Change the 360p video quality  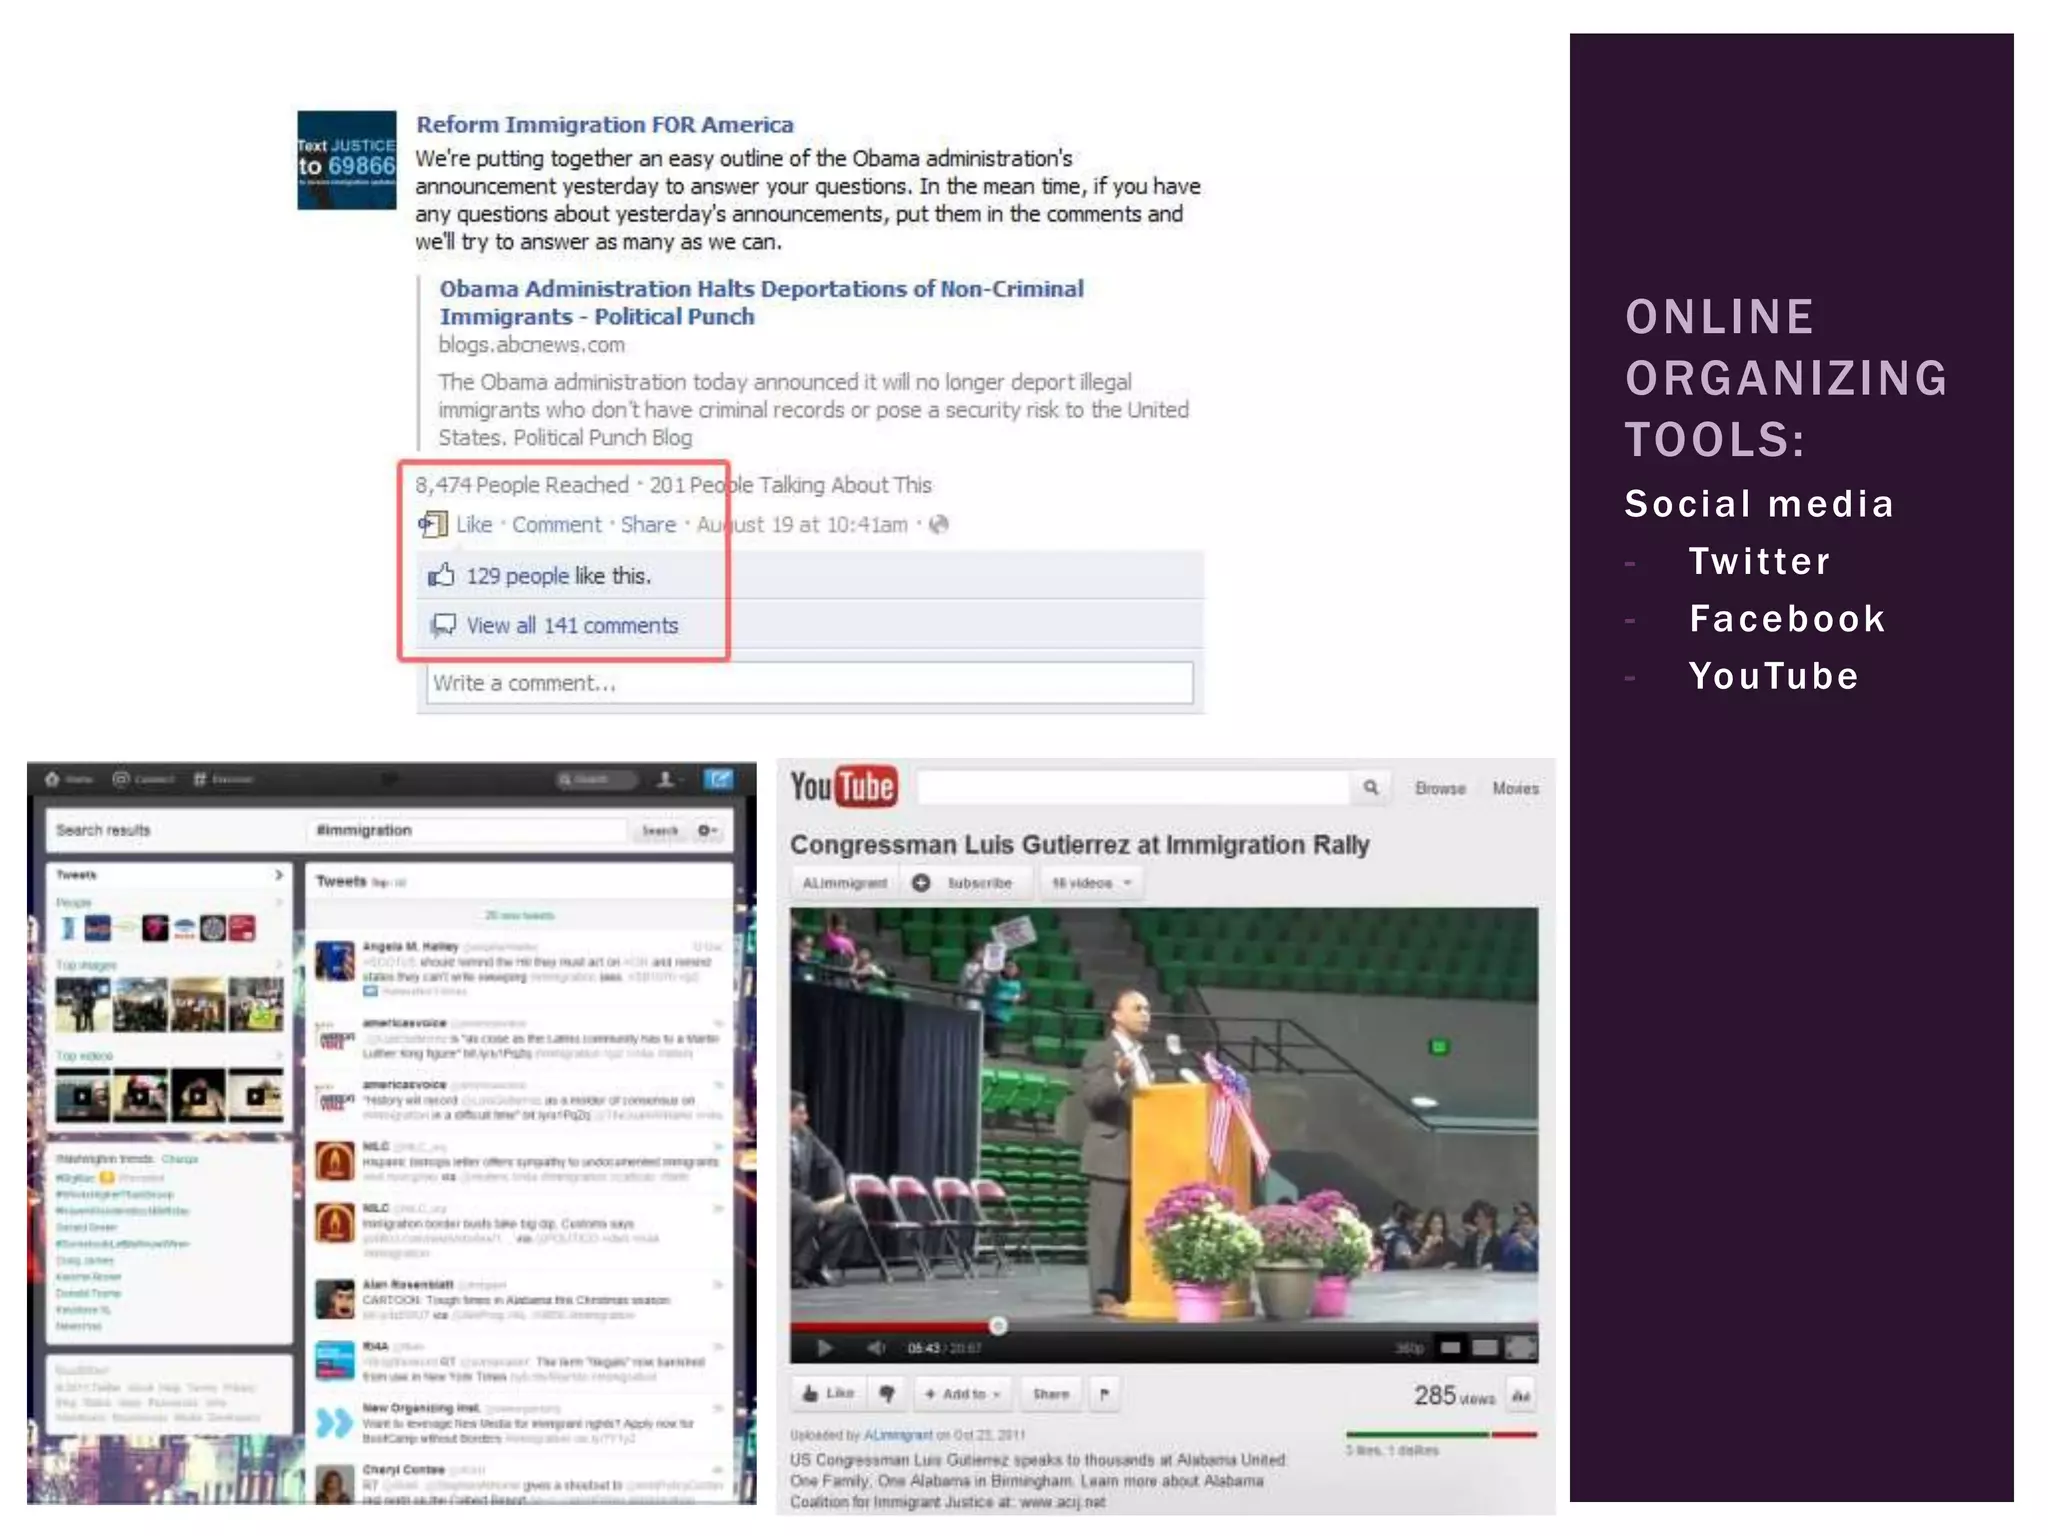click(x=1409, y=1349)
